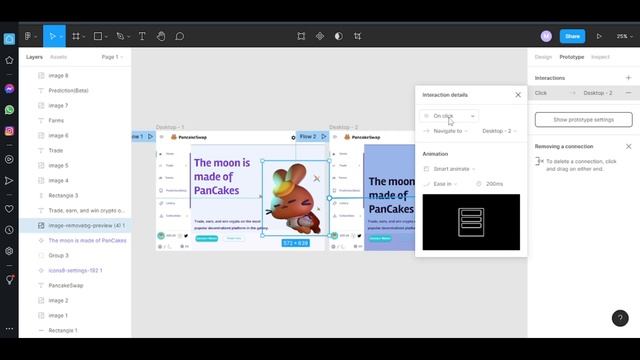The height and width of the screenshot is (360, 640).
Task: Click the animation preview thumbnail
Action: point(471,222)
